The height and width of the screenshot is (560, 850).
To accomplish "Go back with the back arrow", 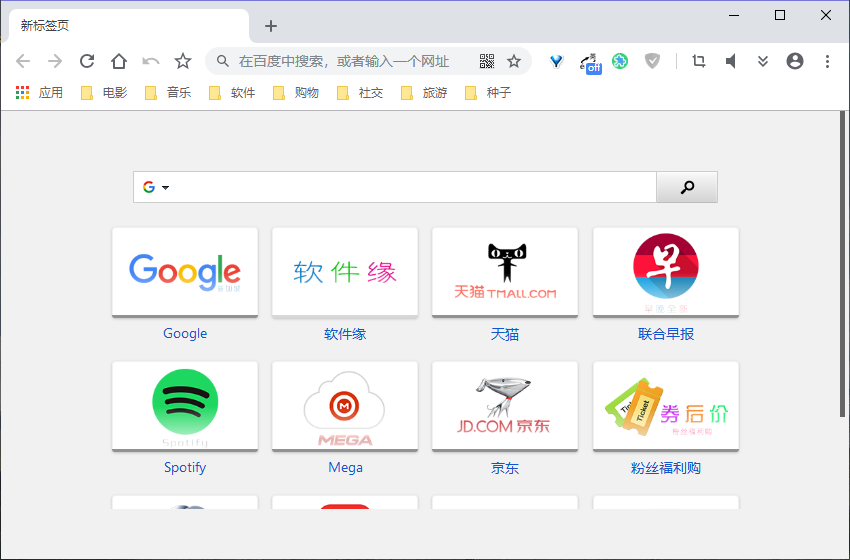I will [x=23, y=61].
